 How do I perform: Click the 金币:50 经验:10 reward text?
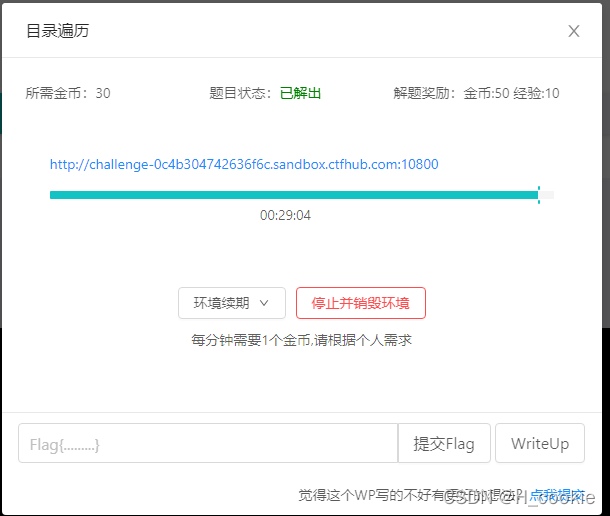coord(511,93)
